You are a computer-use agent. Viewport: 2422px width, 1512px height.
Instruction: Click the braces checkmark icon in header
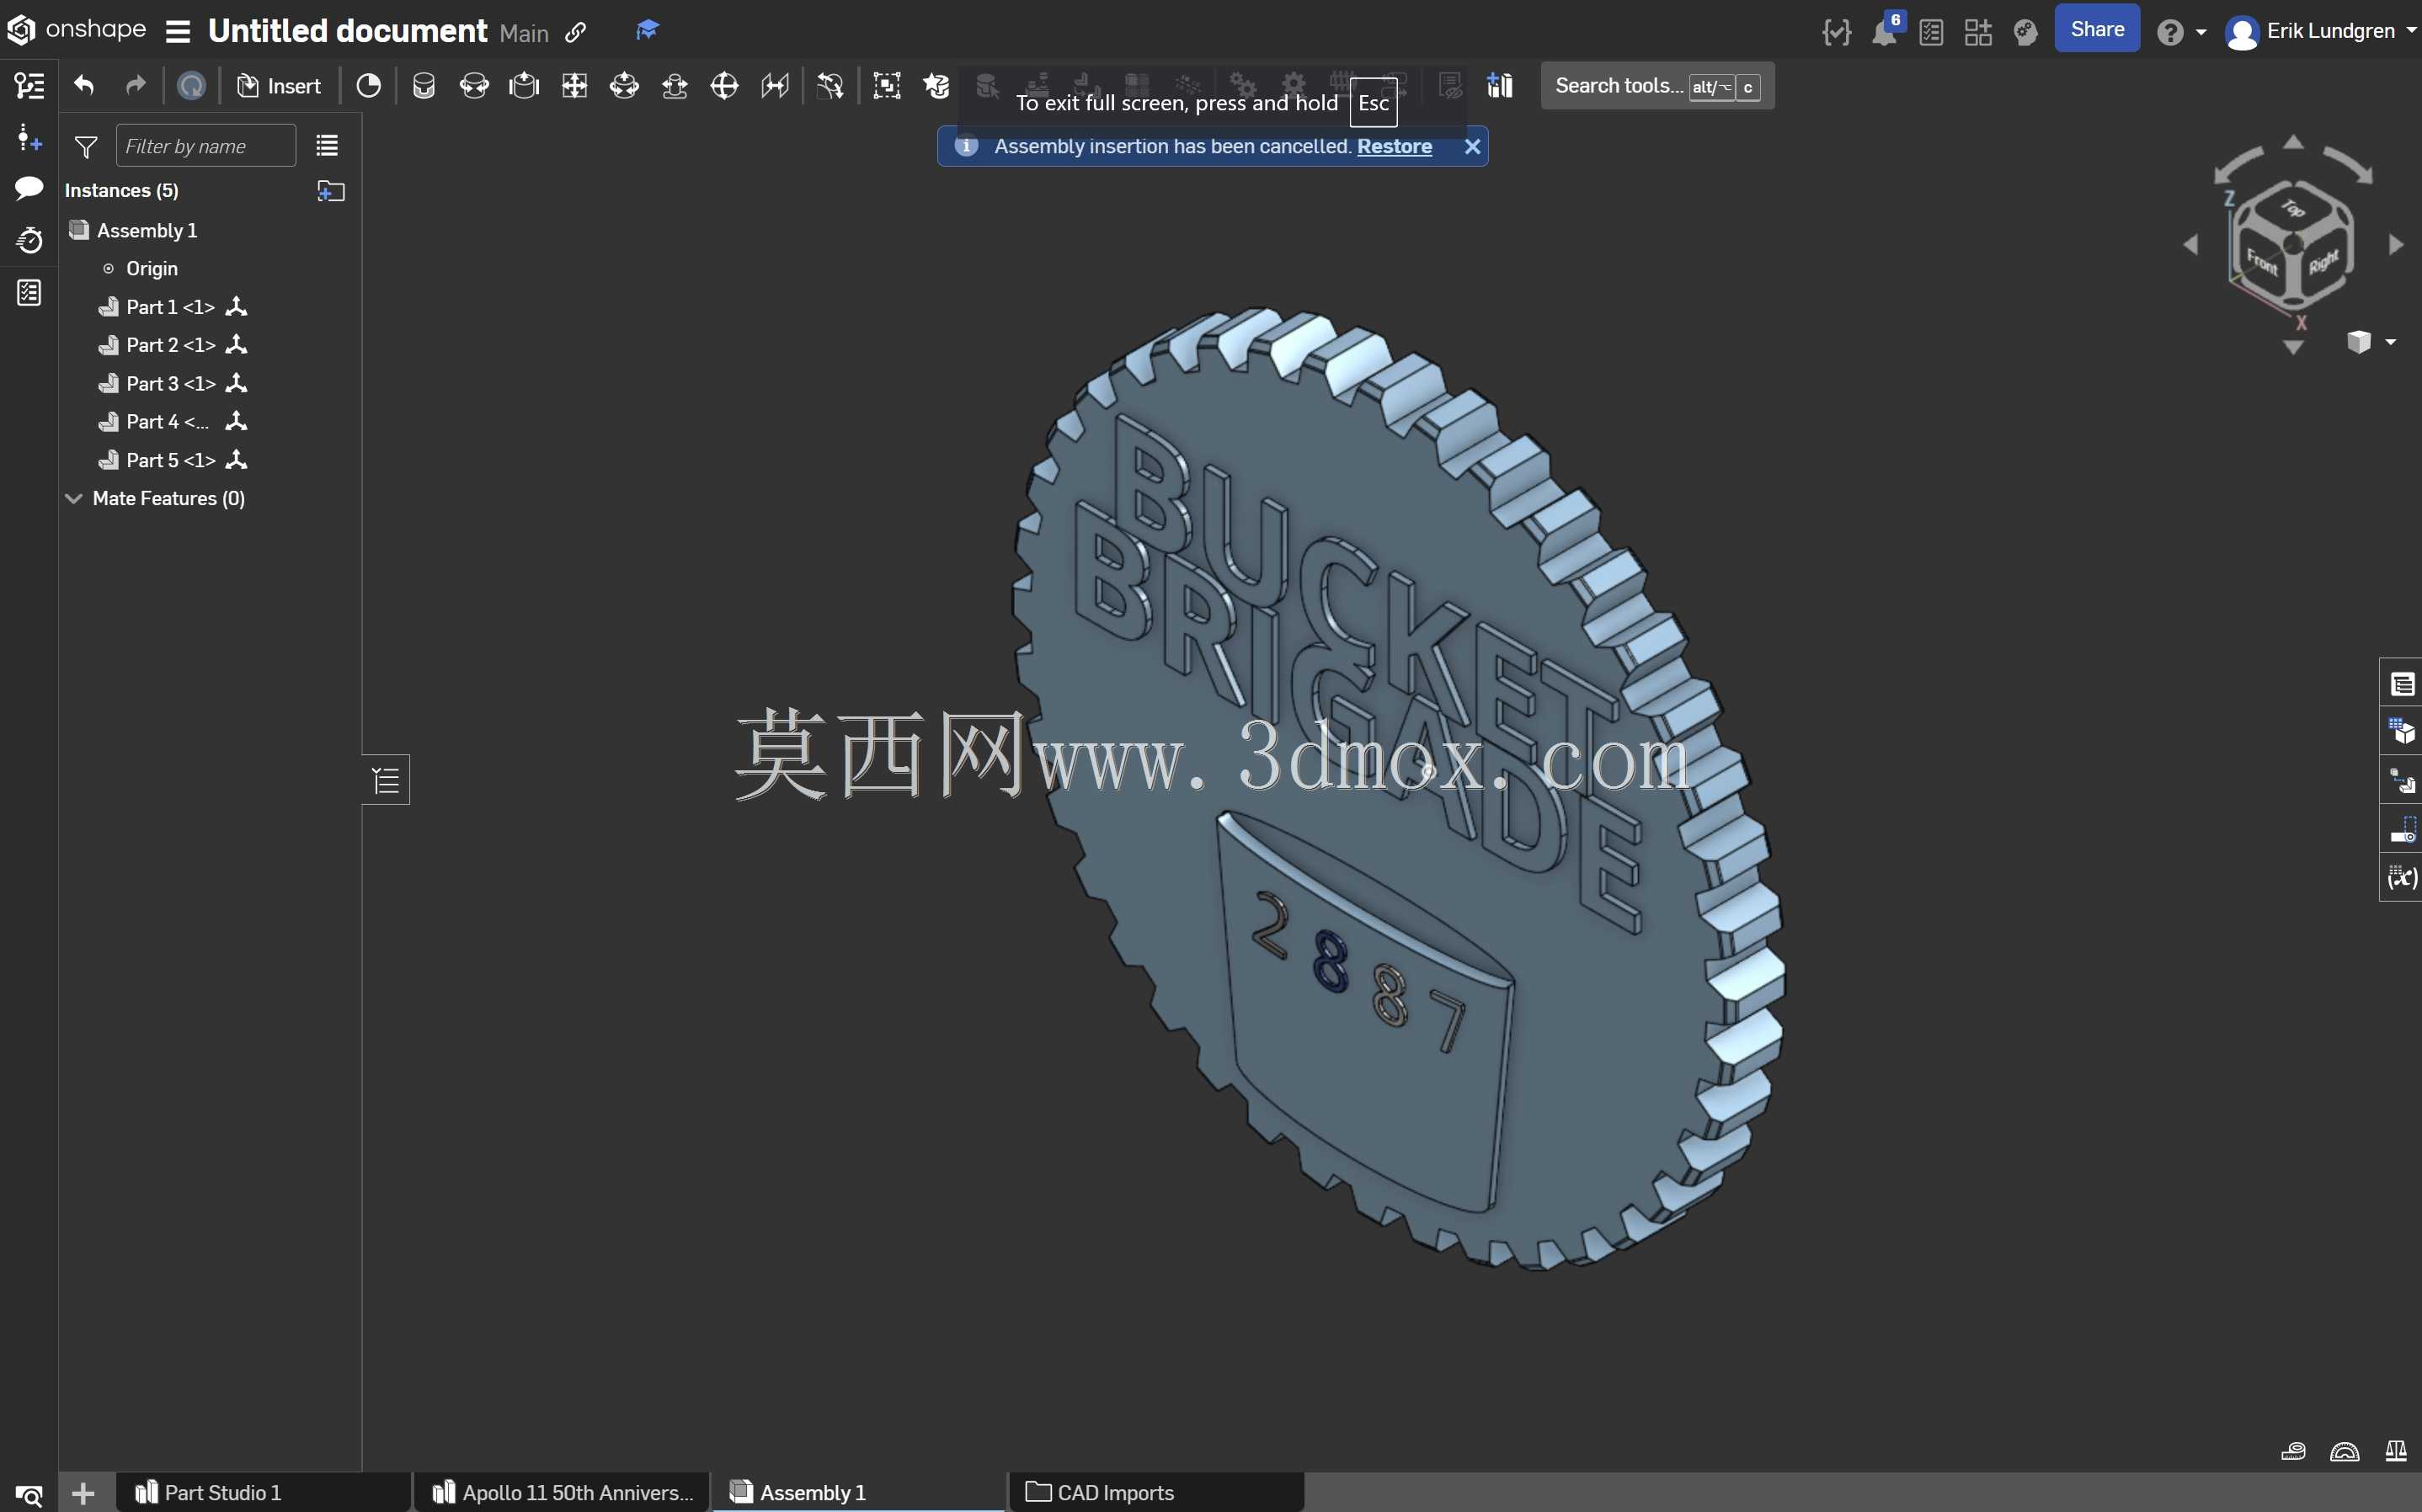[x=1836, y=32]
